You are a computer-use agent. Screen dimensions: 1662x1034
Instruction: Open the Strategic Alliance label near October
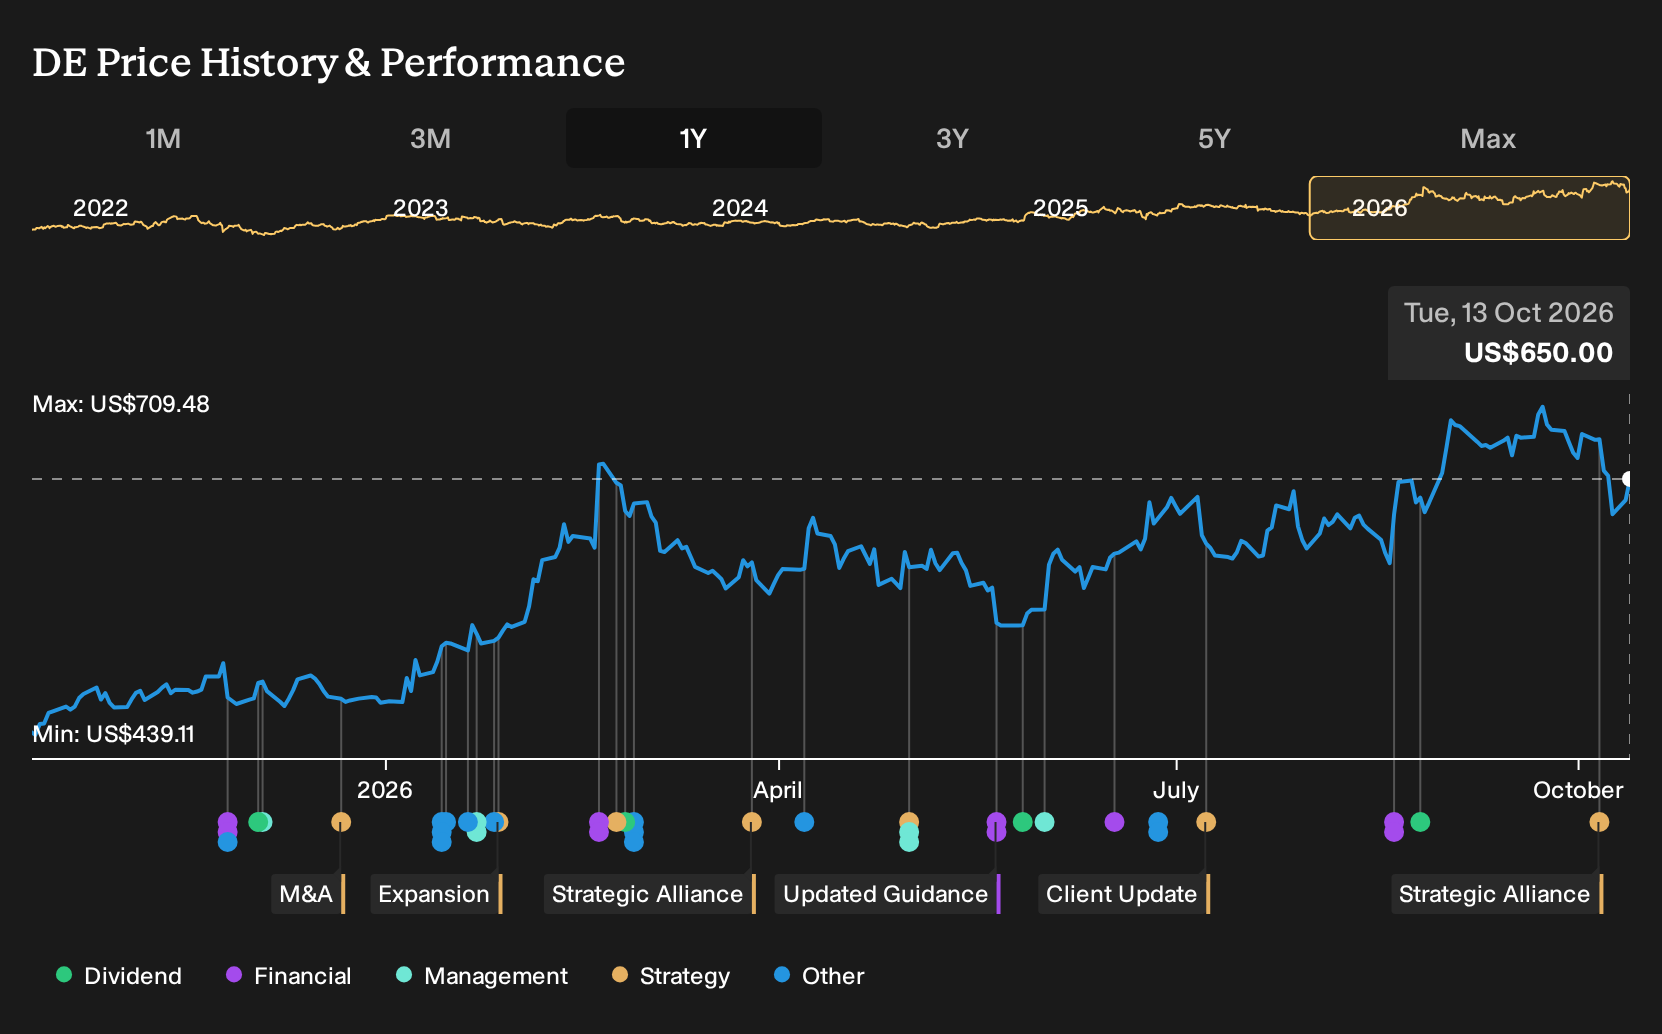coord(1497,894)
